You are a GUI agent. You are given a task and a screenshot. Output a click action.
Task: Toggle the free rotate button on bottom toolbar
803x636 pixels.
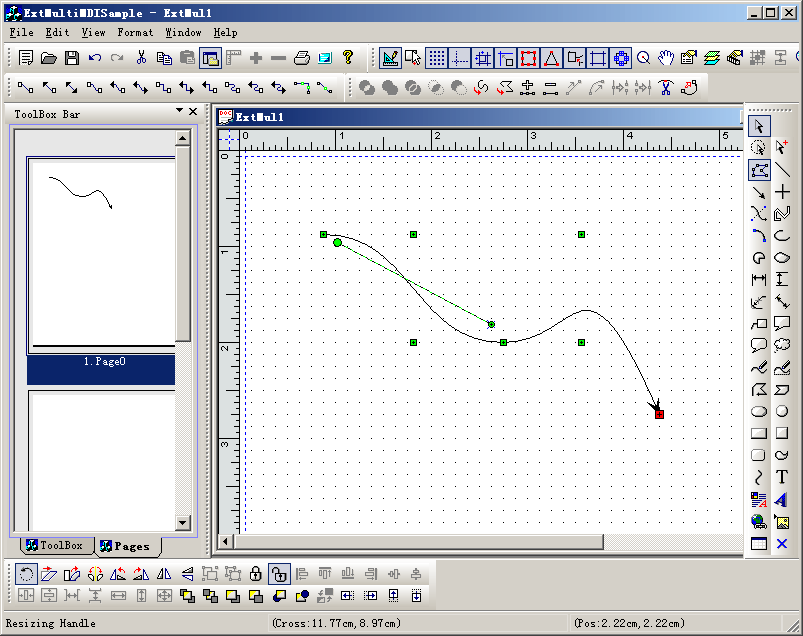pyautogui.click(x=26, y=574)
